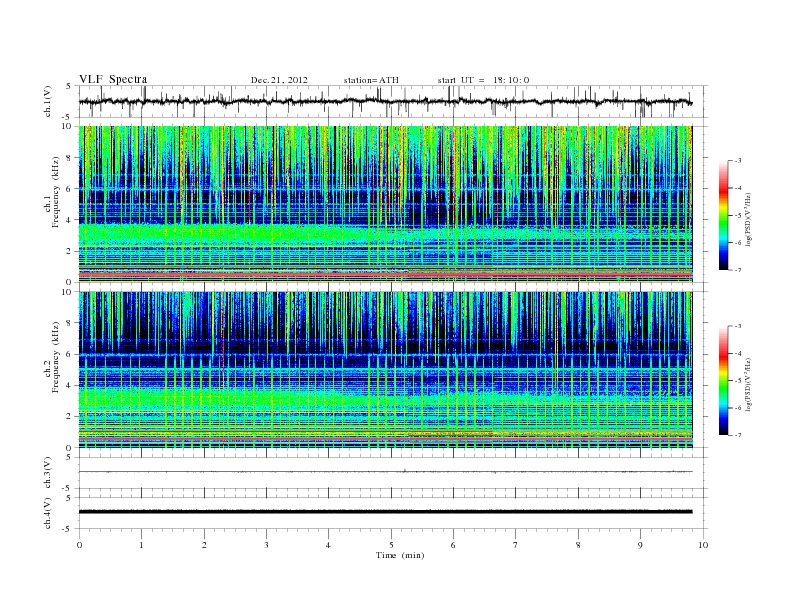This screenshot has height=612, width=792.
Task: Select the "ch.3(V)" axis label
Action: 48,473
